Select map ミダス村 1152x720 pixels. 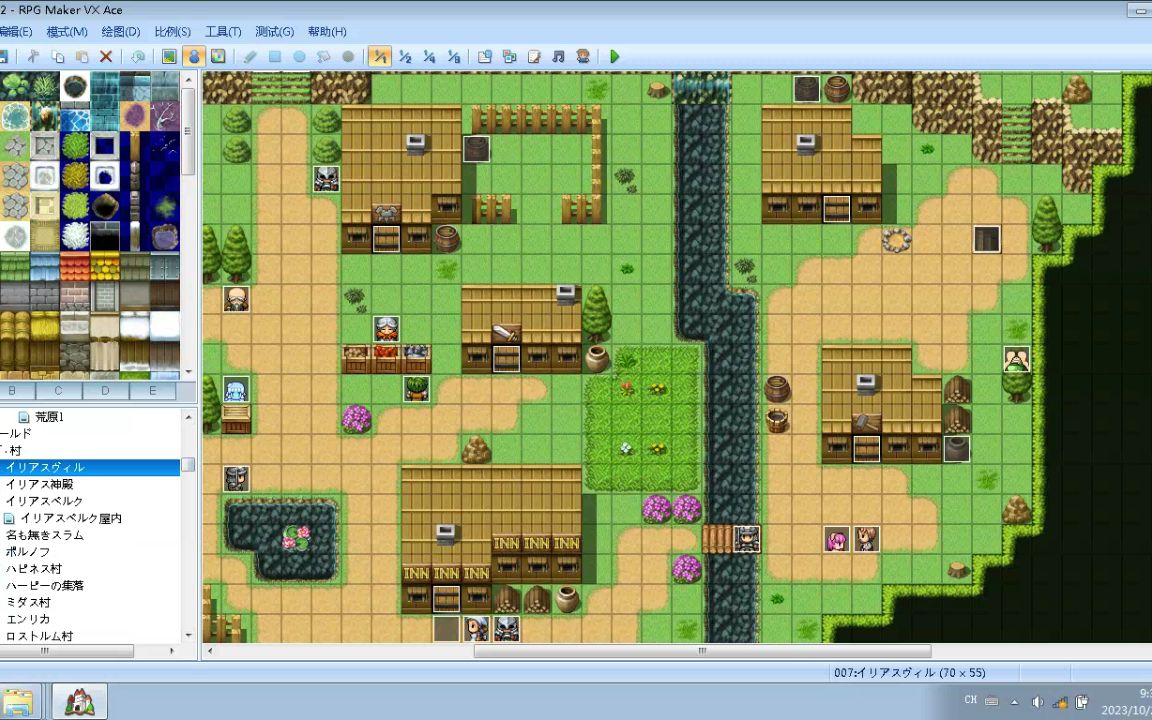(x=28, y=602)
